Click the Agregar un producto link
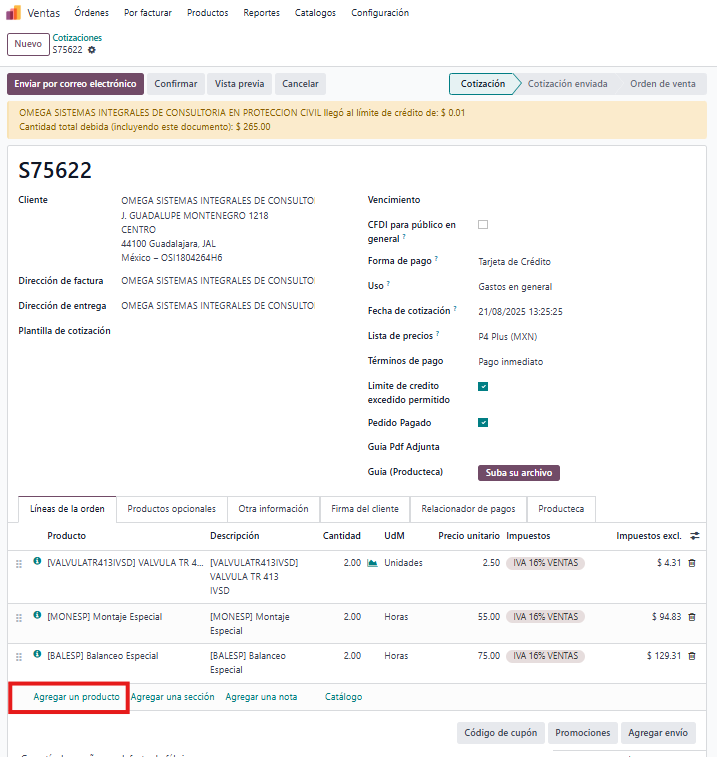Image resolution: width=717 pixels, height=757 pixels. pyautogui.click(x=76, y=697)
